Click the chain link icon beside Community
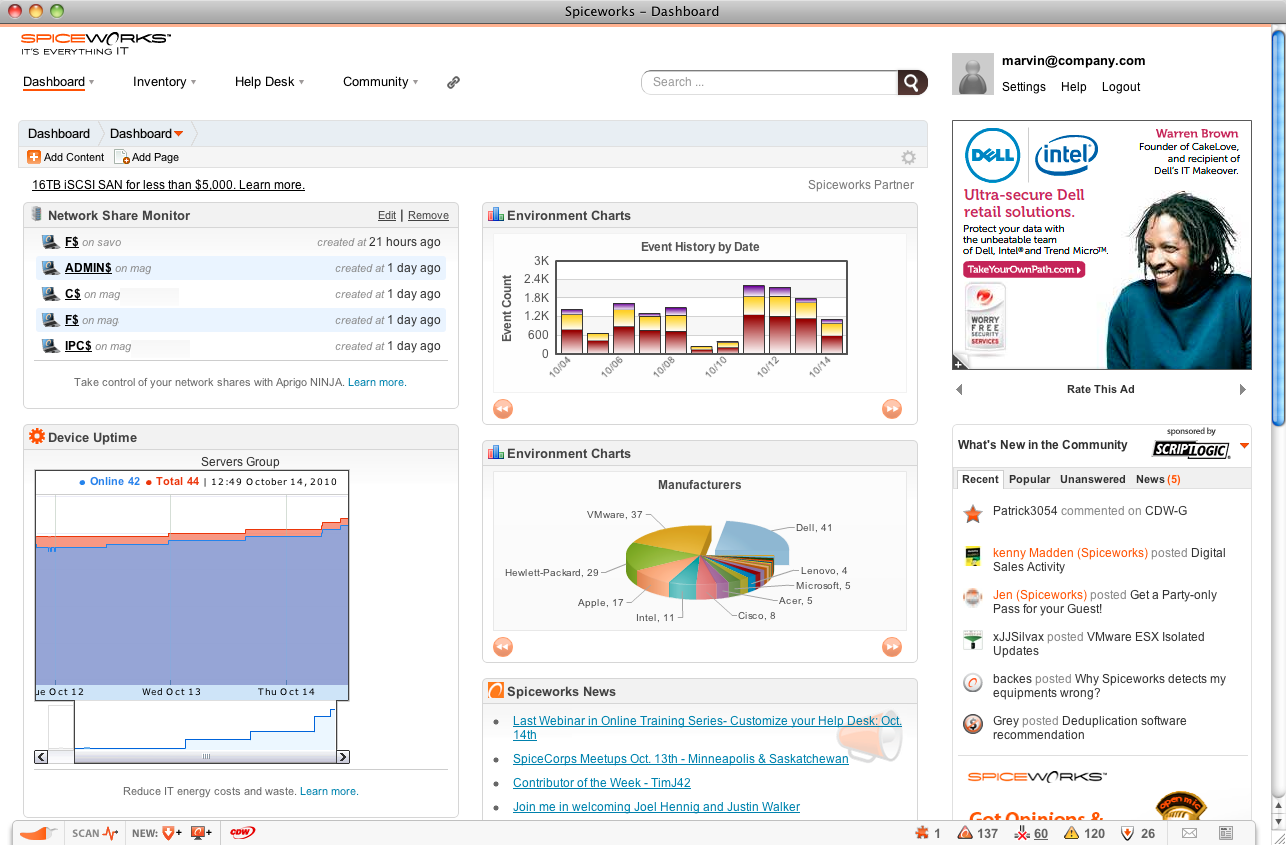The width and height of the screenshot is (1286, 845). click(x=453, y=83)
